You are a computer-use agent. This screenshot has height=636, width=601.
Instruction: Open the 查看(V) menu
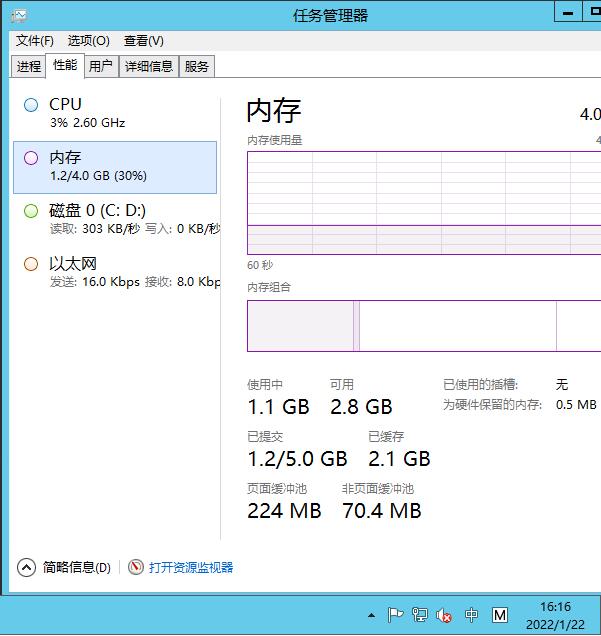pos(144,41)
